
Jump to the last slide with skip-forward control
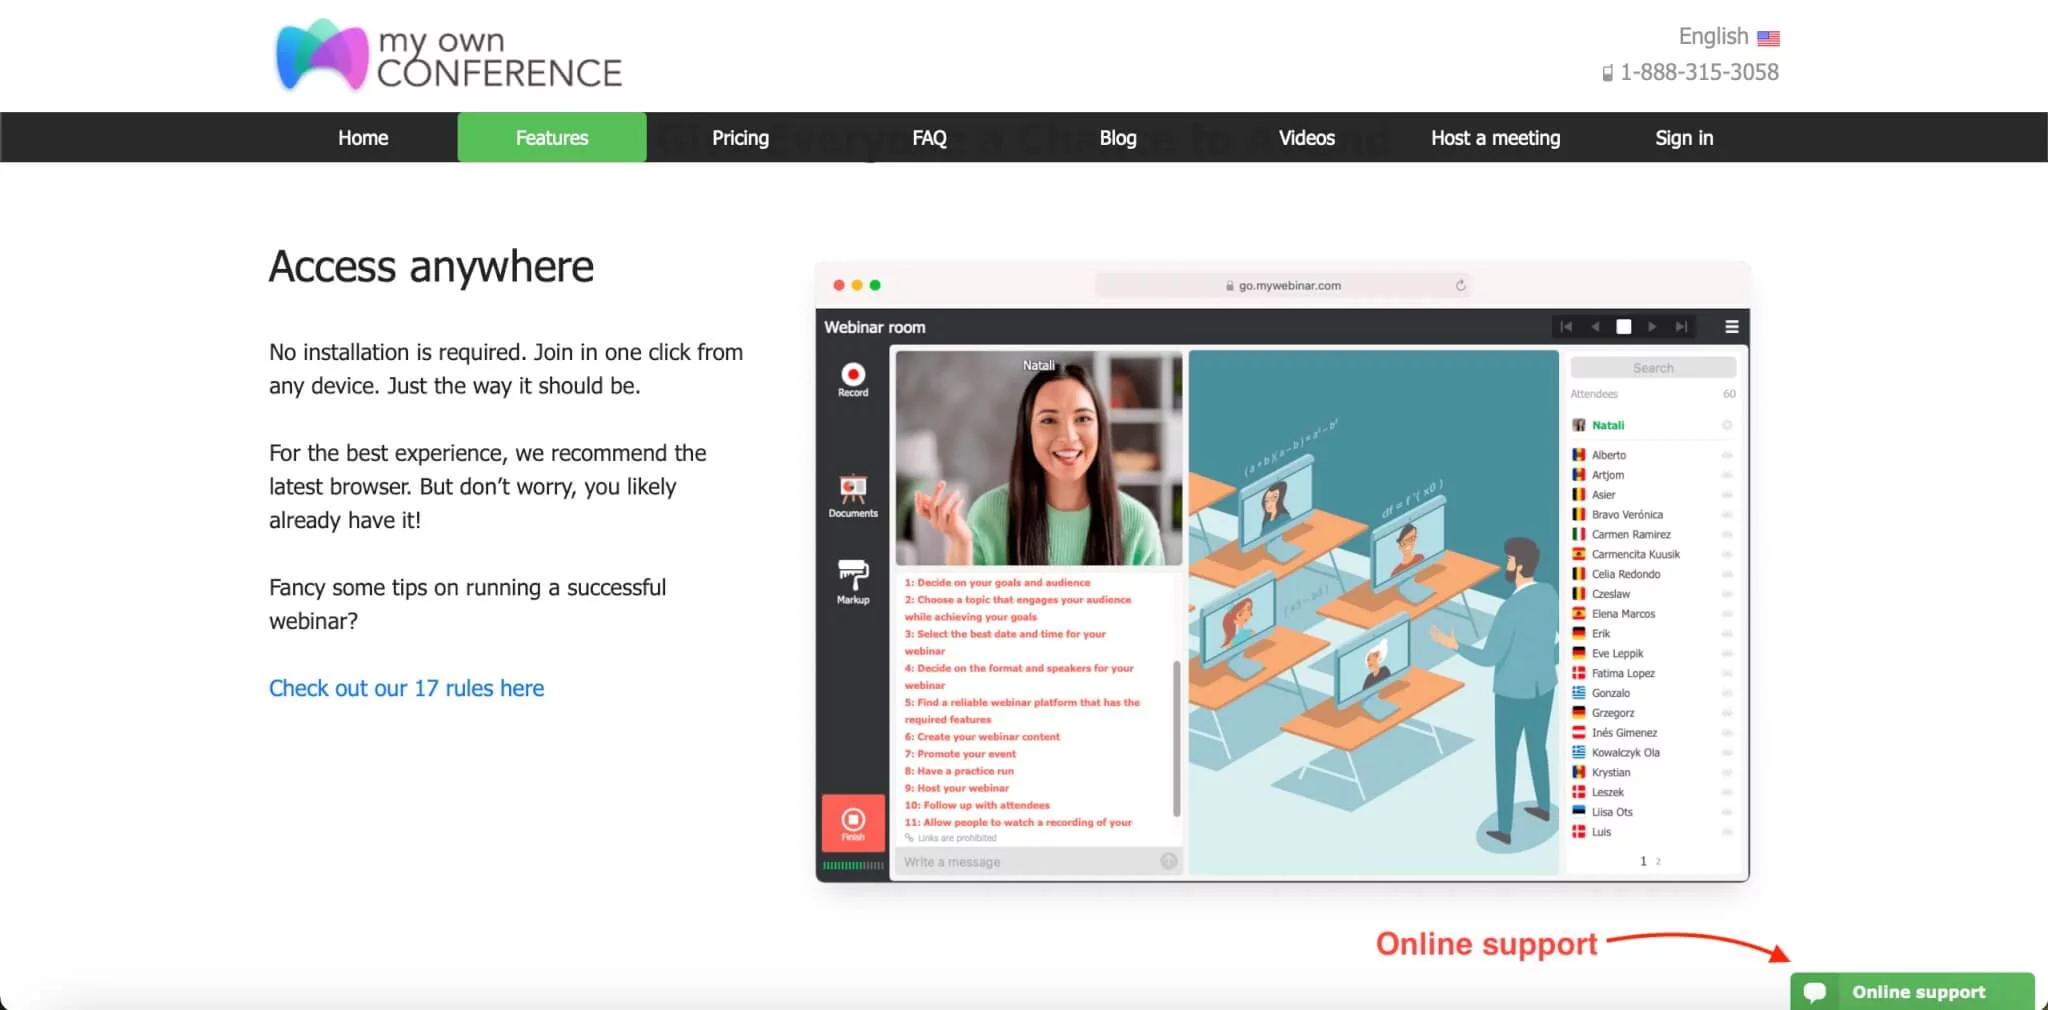click(x=1681, y=326)
